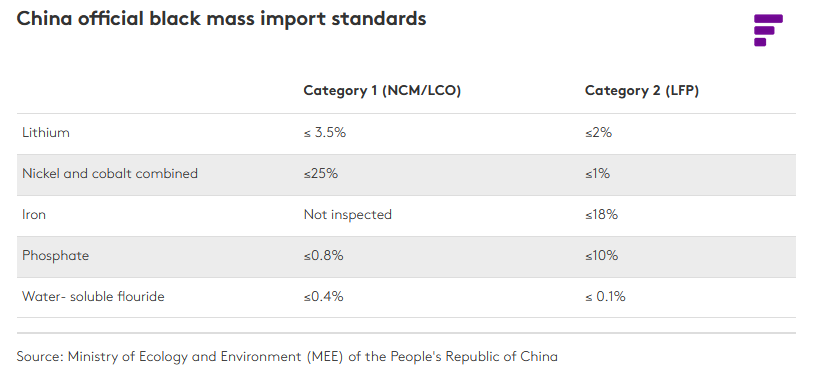Click the ≤18% iron value cell
Screen dimensions: 817x374
pos(601,215)
